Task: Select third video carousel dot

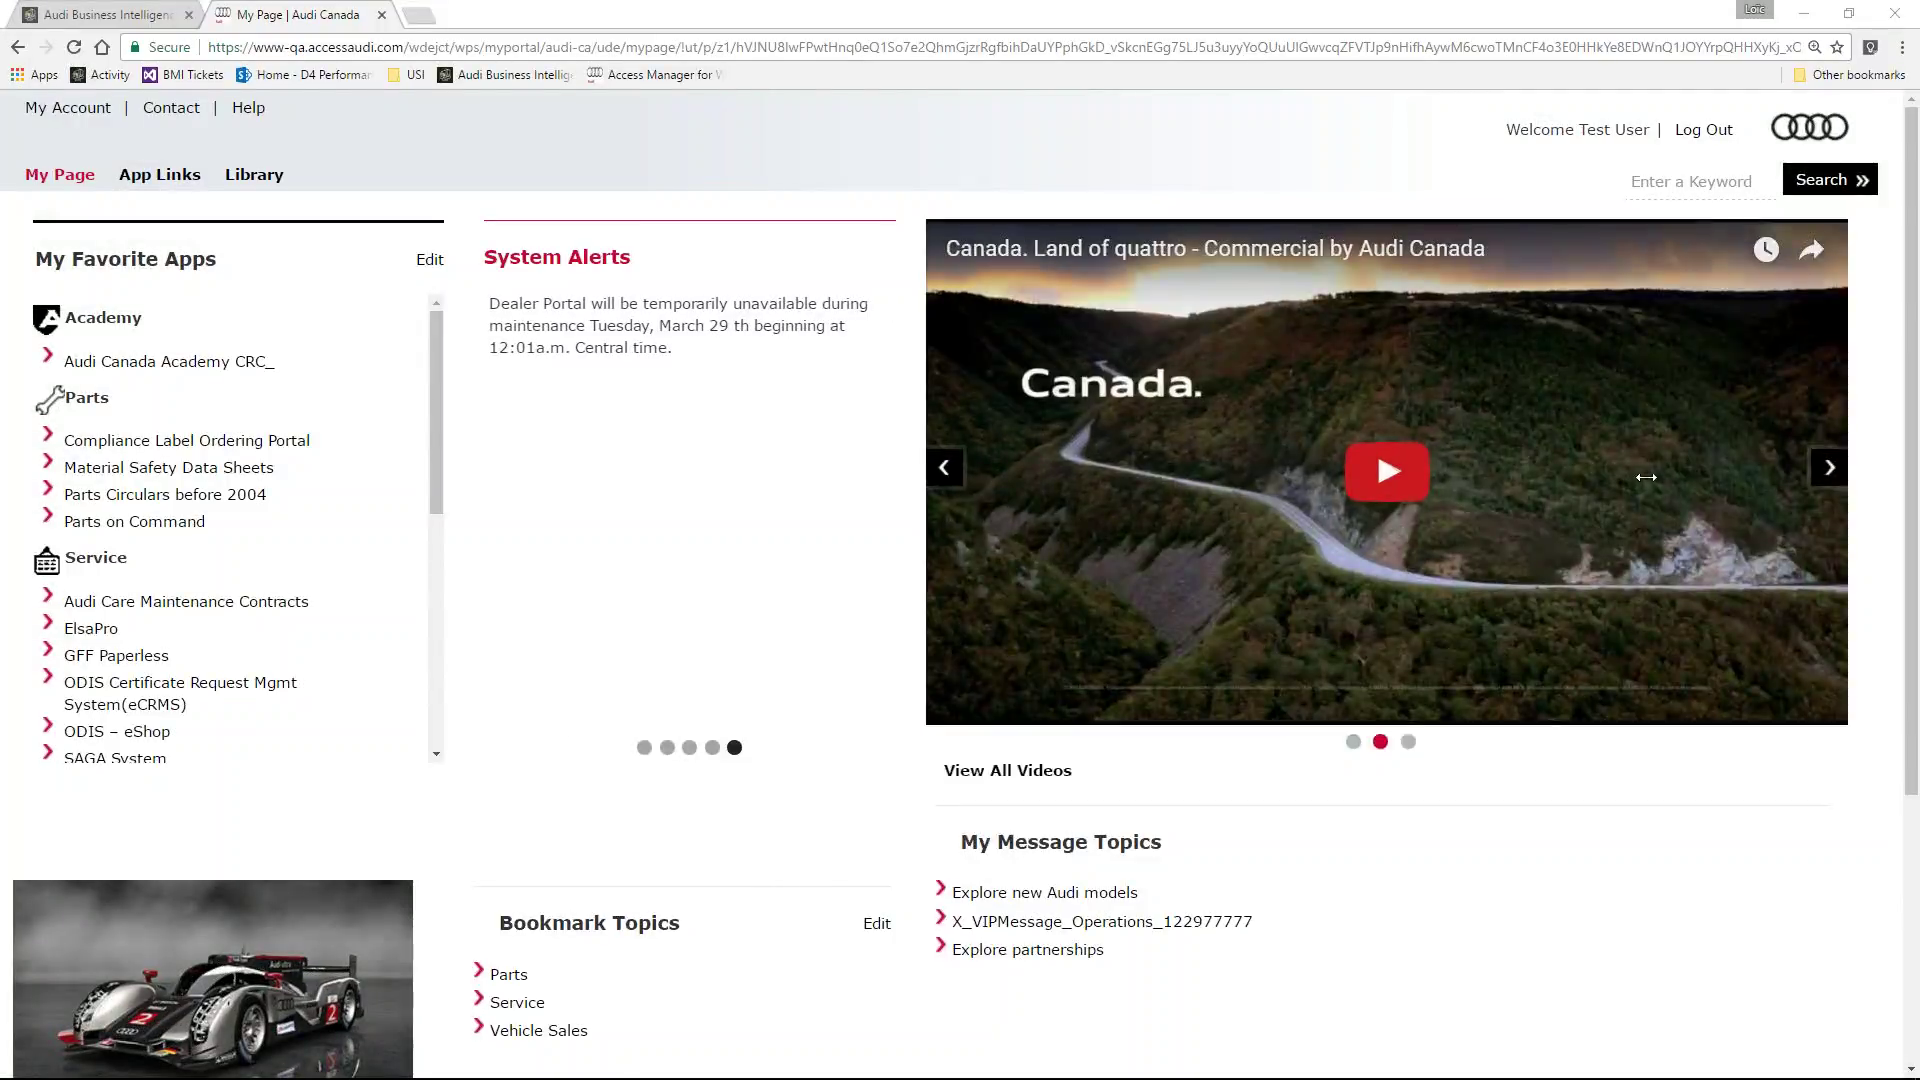Action: [x=1408, y=742]
